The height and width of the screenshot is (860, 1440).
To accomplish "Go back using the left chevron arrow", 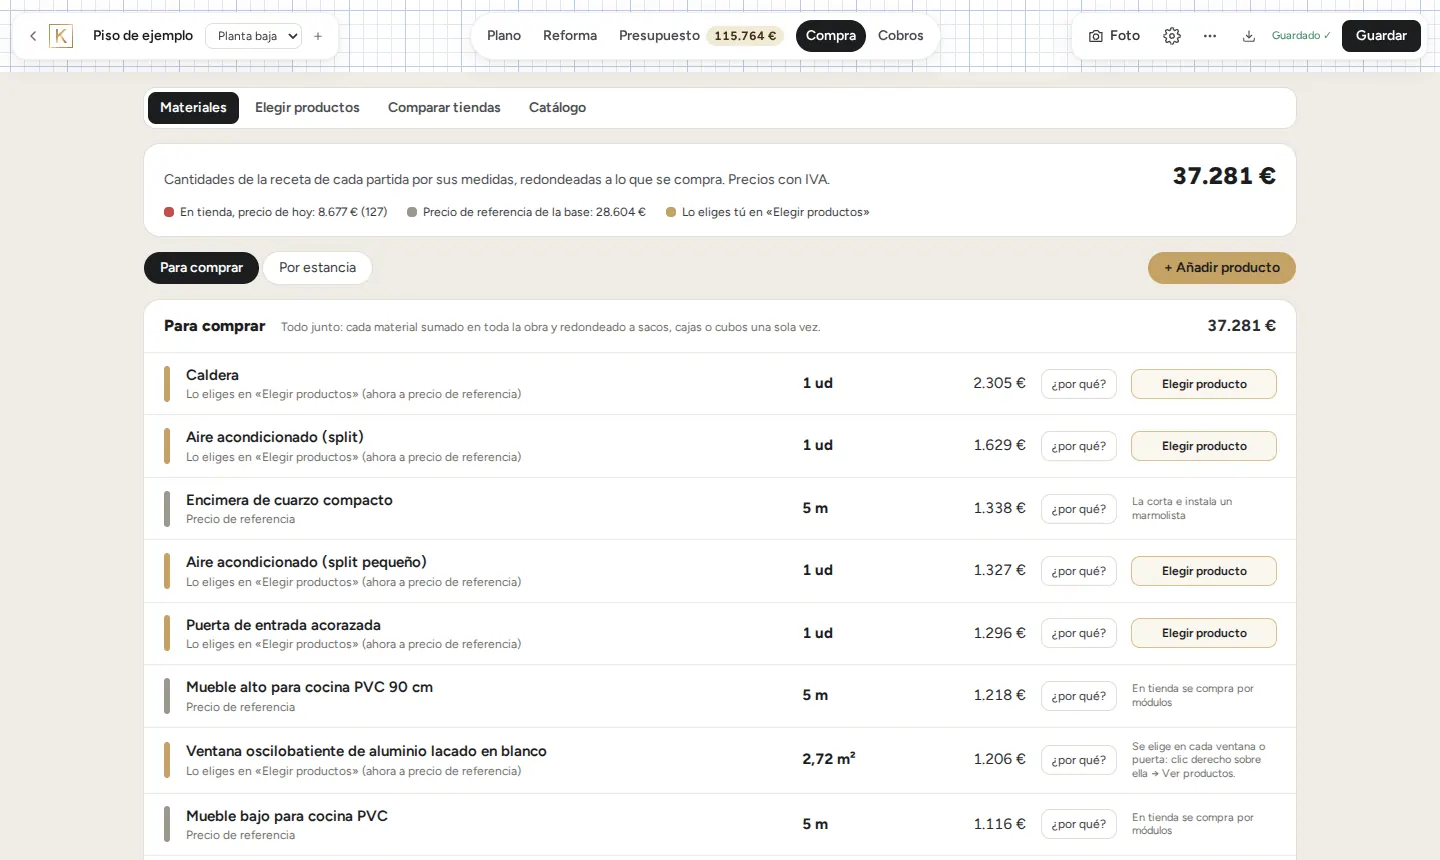I will 33,36.
